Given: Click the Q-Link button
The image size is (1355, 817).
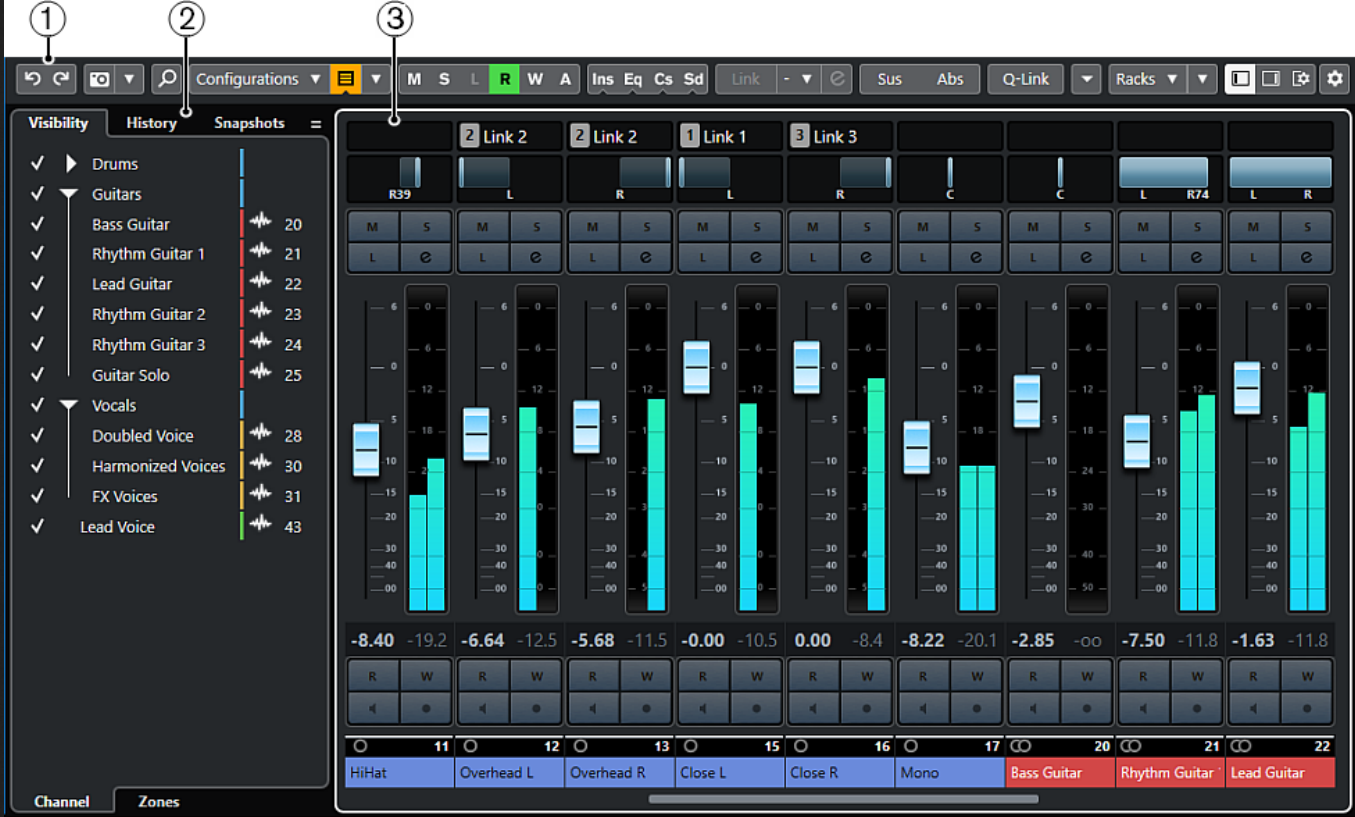Looking at the screenshot, I should click(x=1026, y=79).
